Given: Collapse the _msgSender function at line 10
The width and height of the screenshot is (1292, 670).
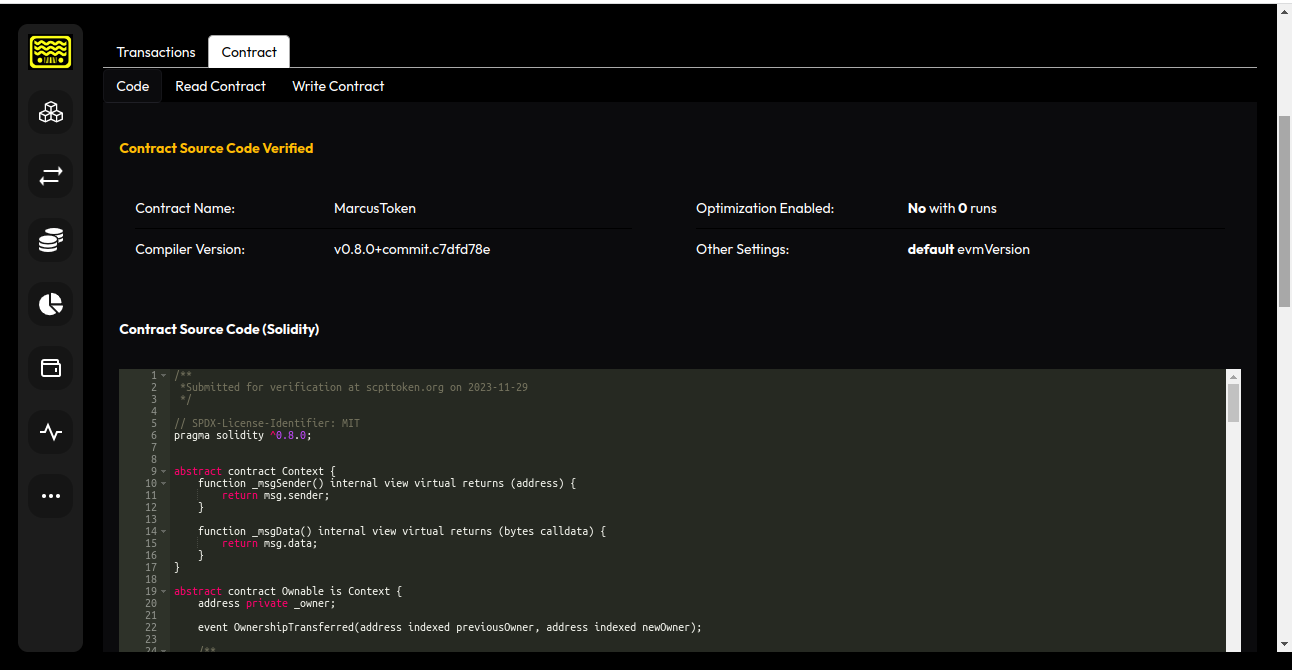Looking at the screenshot, I should [x=164, y=484].
